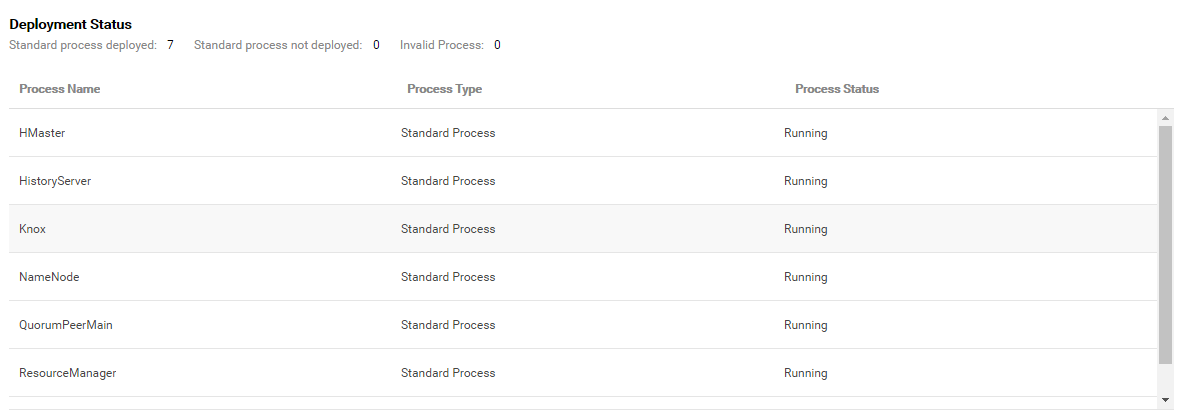Screen dimensions: 1186x415
Task: Click Running status of Knox
Action: [x=806, y=229]
